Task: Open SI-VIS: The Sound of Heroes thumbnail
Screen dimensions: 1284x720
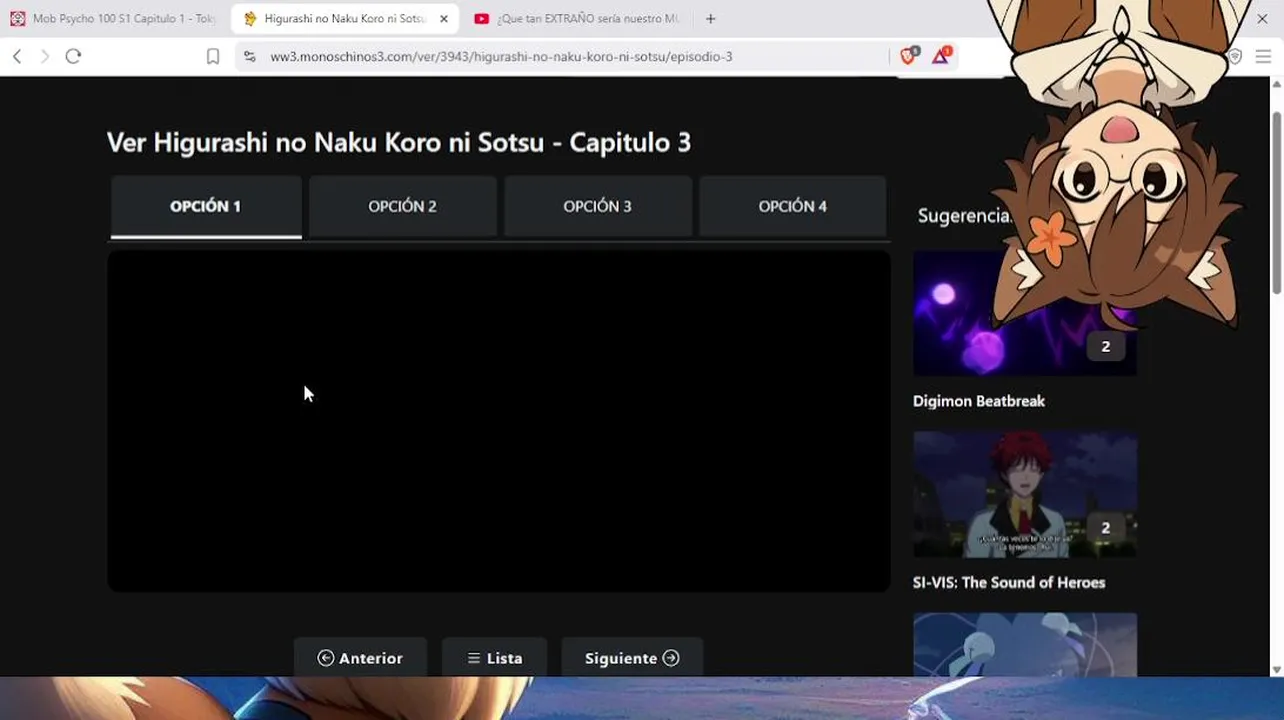Action: click(x=1024, y=494)
